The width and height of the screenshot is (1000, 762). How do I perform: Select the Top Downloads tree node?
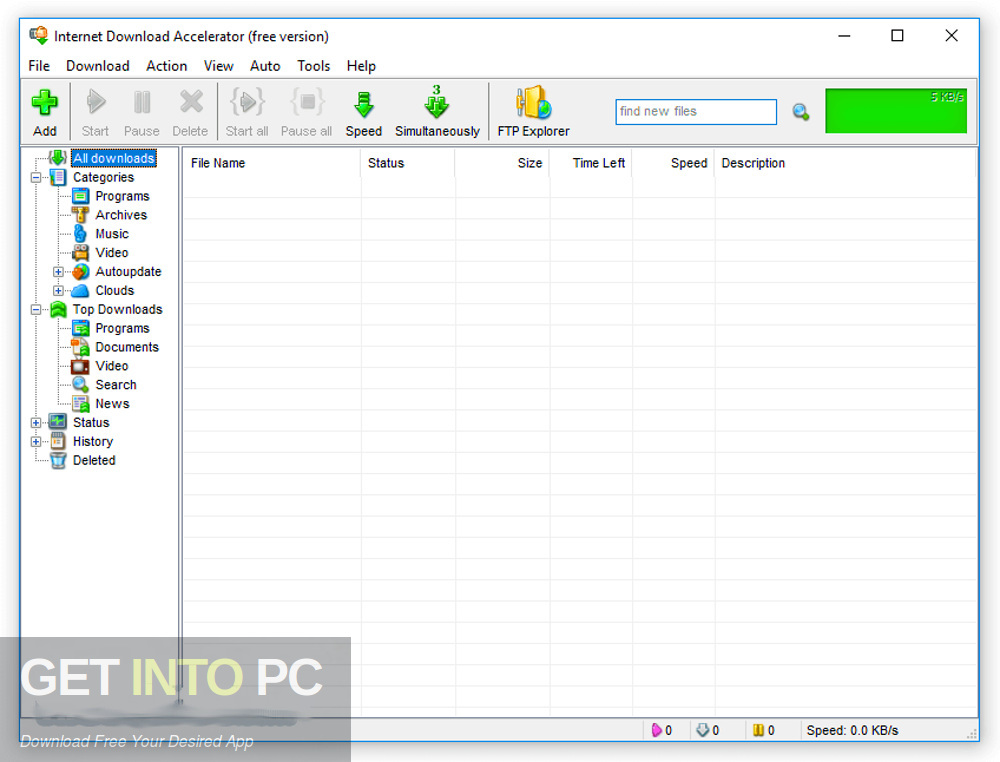(117, 309)
